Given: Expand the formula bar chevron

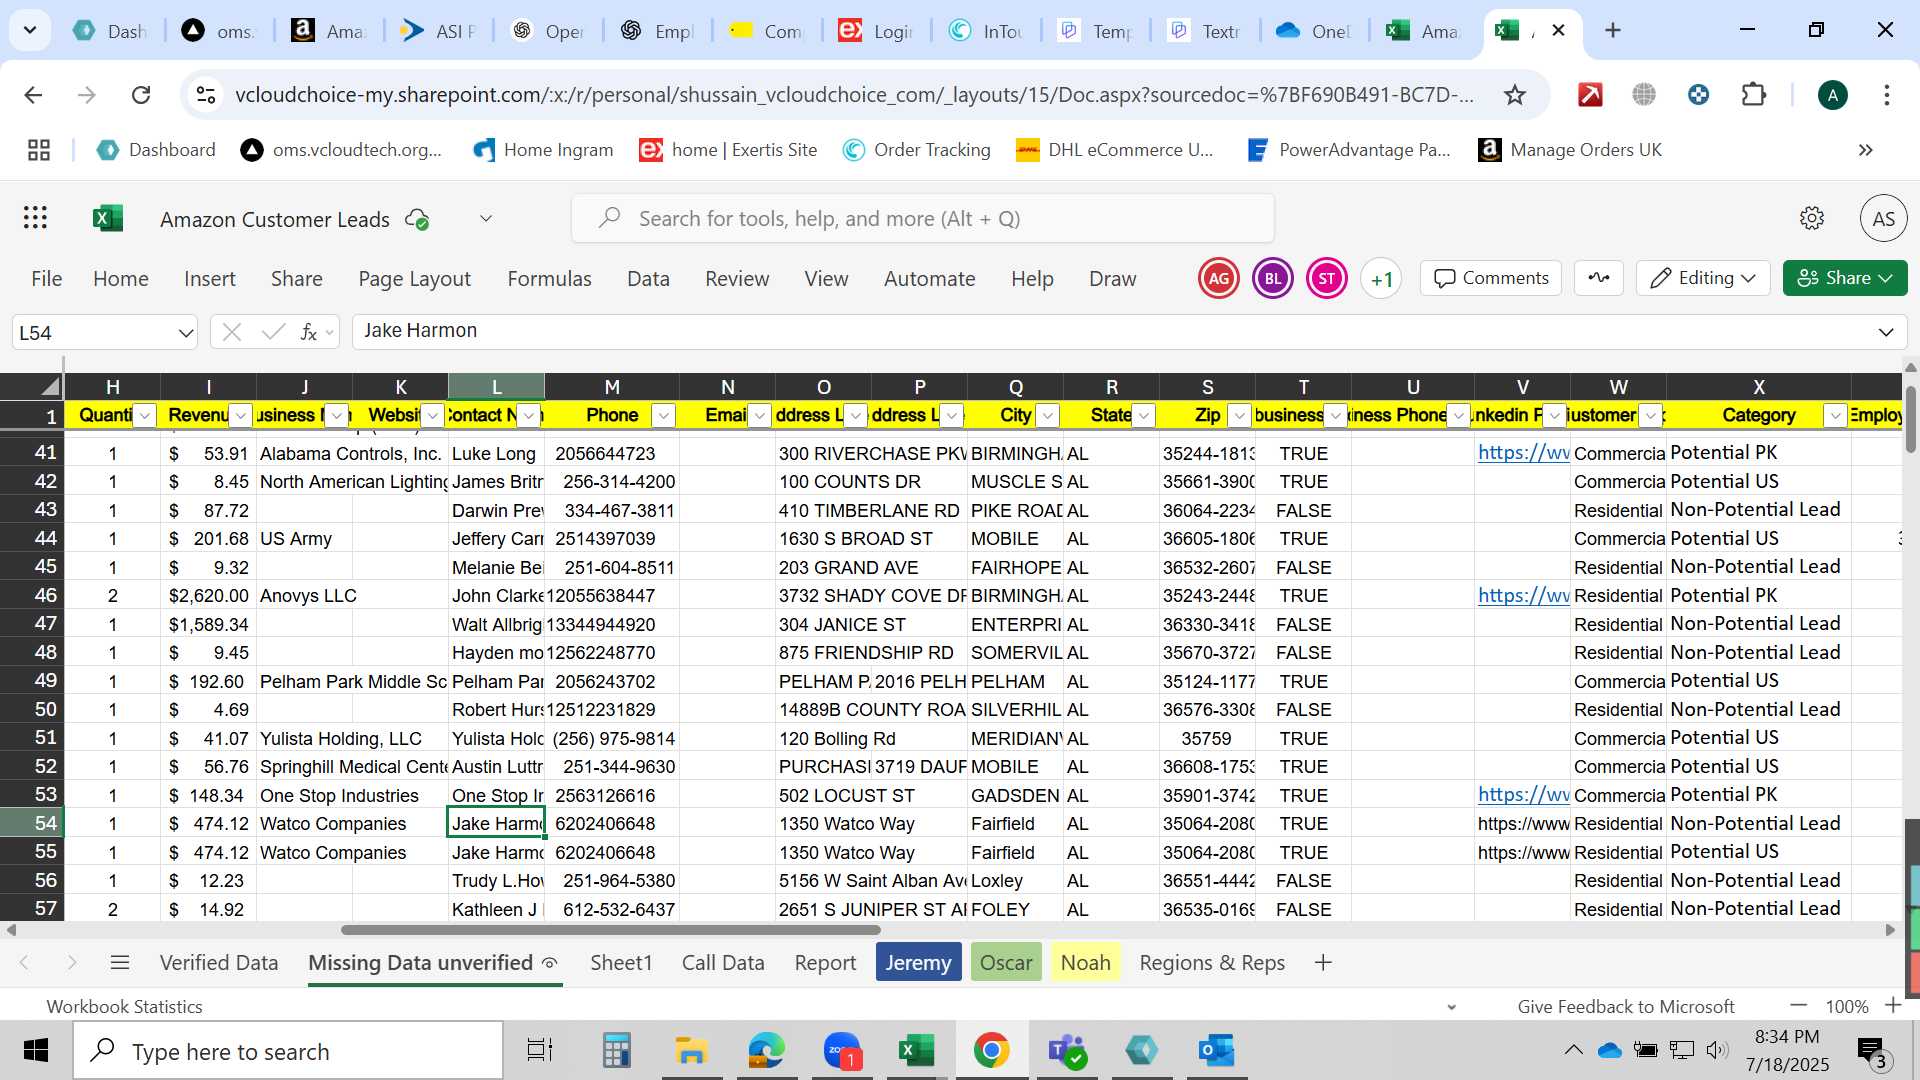Looking at the screenshot, I should pyautogui.click(x=1886, y=332).
